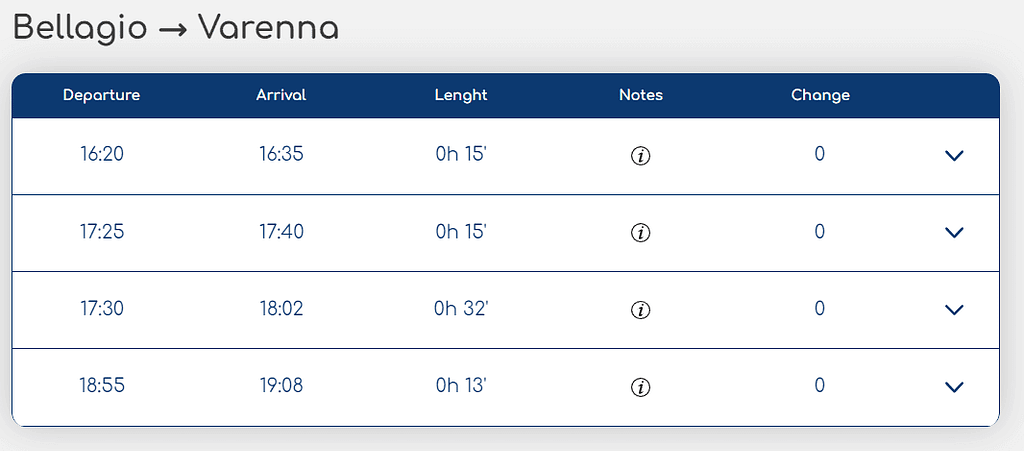Open notes icon for 17:25 departure
The image size is (1024, 451).
(x=641, y=233)
